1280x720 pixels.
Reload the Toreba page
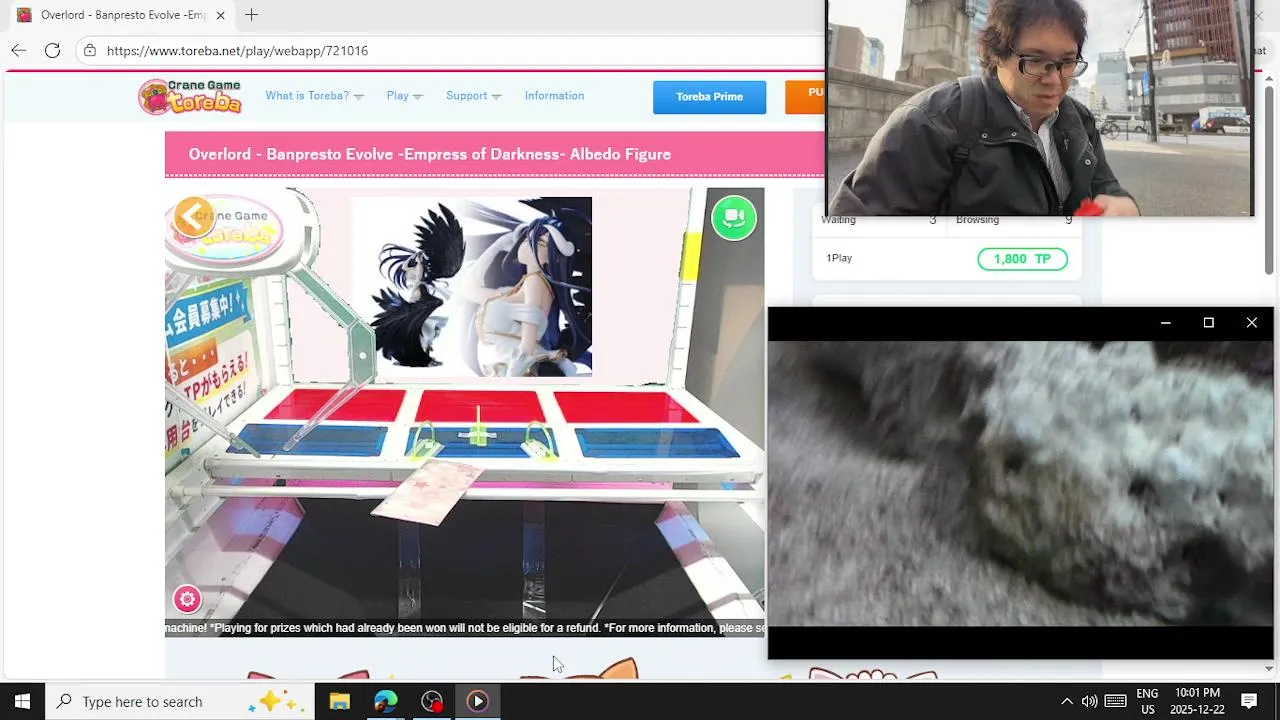tap(52, 50)
